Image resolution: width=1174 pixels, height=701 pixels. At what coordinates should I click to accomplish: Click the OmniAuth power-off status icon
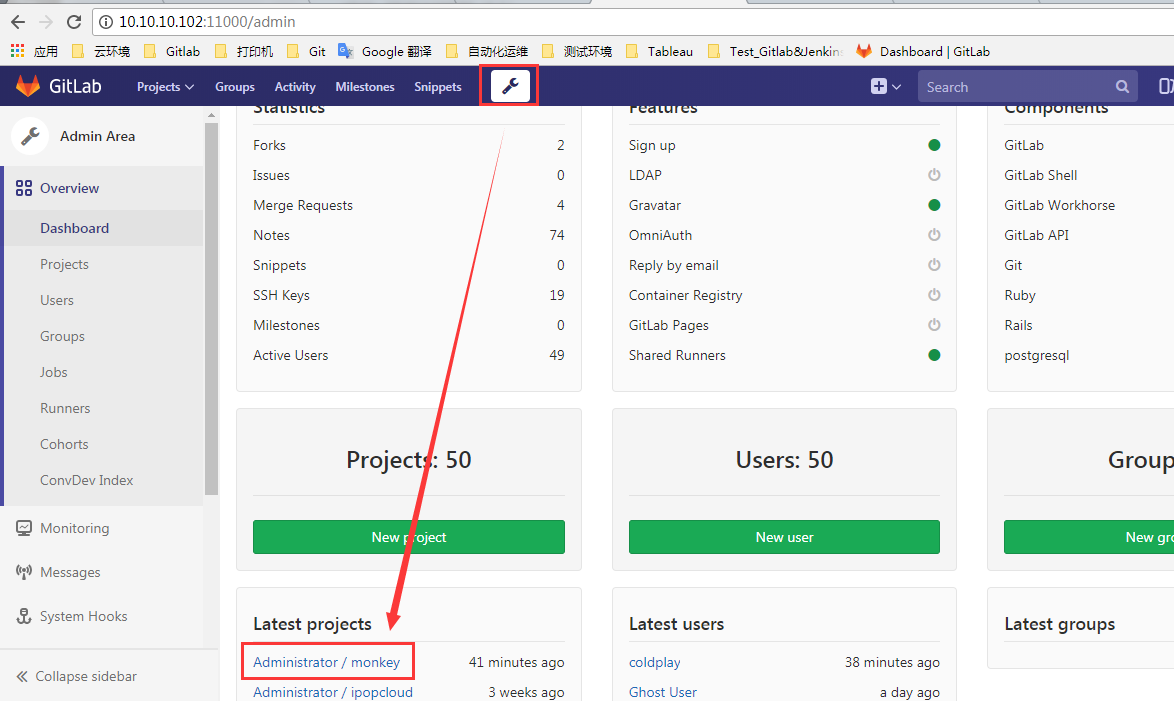[x=934, y=234]
